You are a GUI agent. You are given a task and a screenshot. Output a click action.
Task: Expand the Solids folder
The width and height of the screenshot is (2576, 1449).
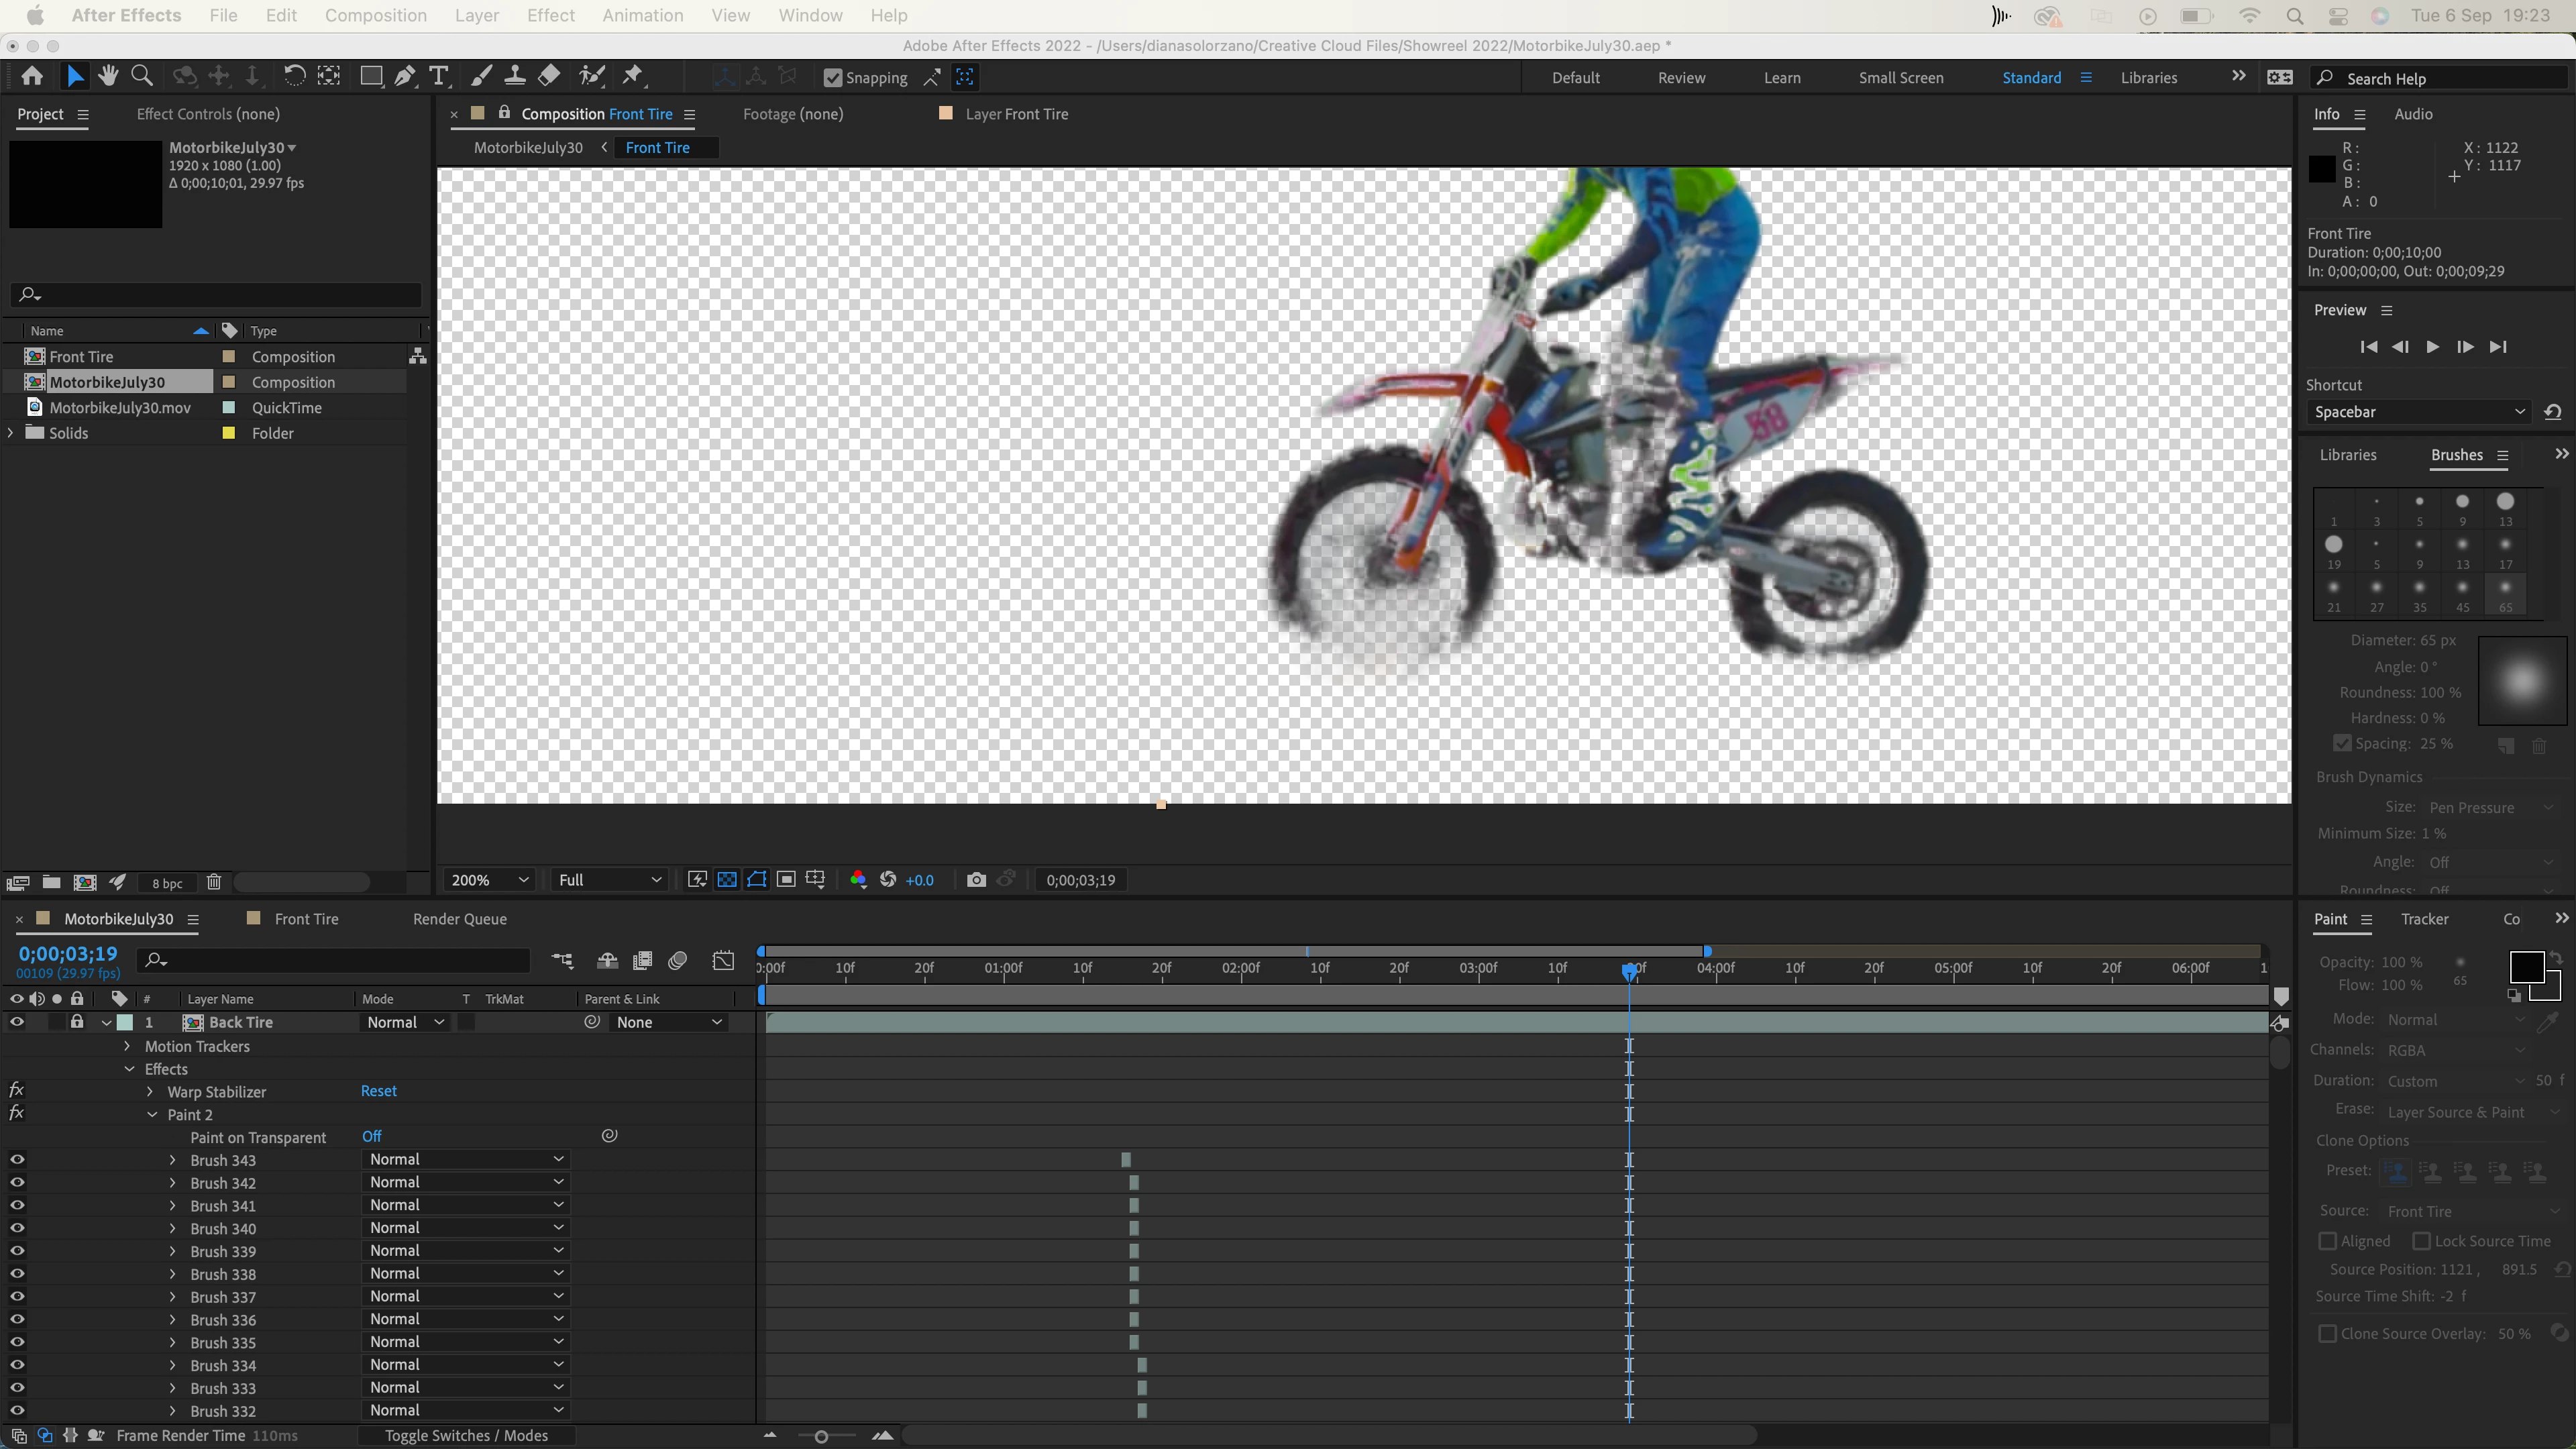point(11,433)
